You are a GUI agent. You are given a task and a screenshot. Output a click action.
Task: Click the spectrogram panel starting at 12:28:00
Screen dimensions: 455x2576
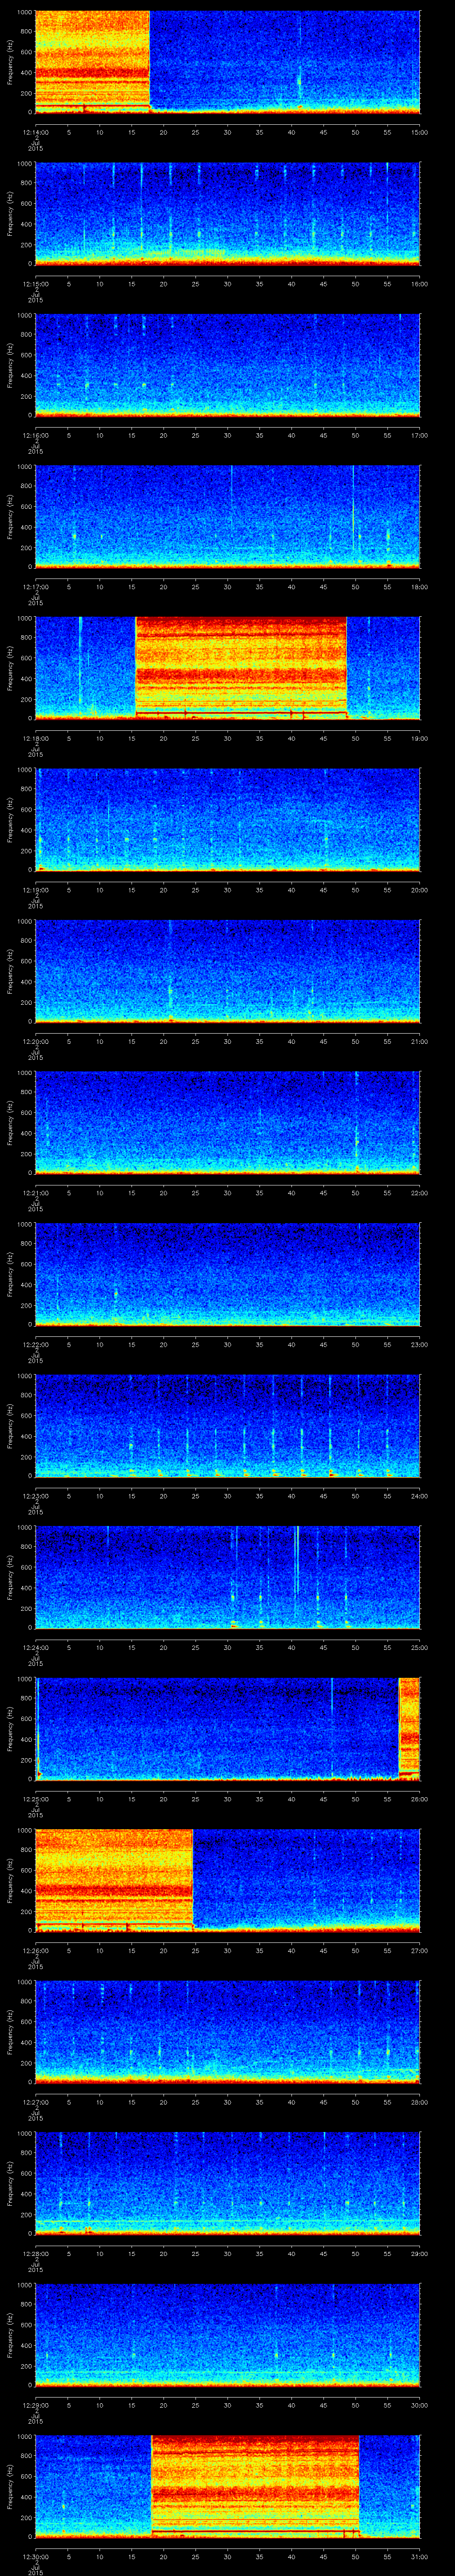click(x=228, y=2183)
